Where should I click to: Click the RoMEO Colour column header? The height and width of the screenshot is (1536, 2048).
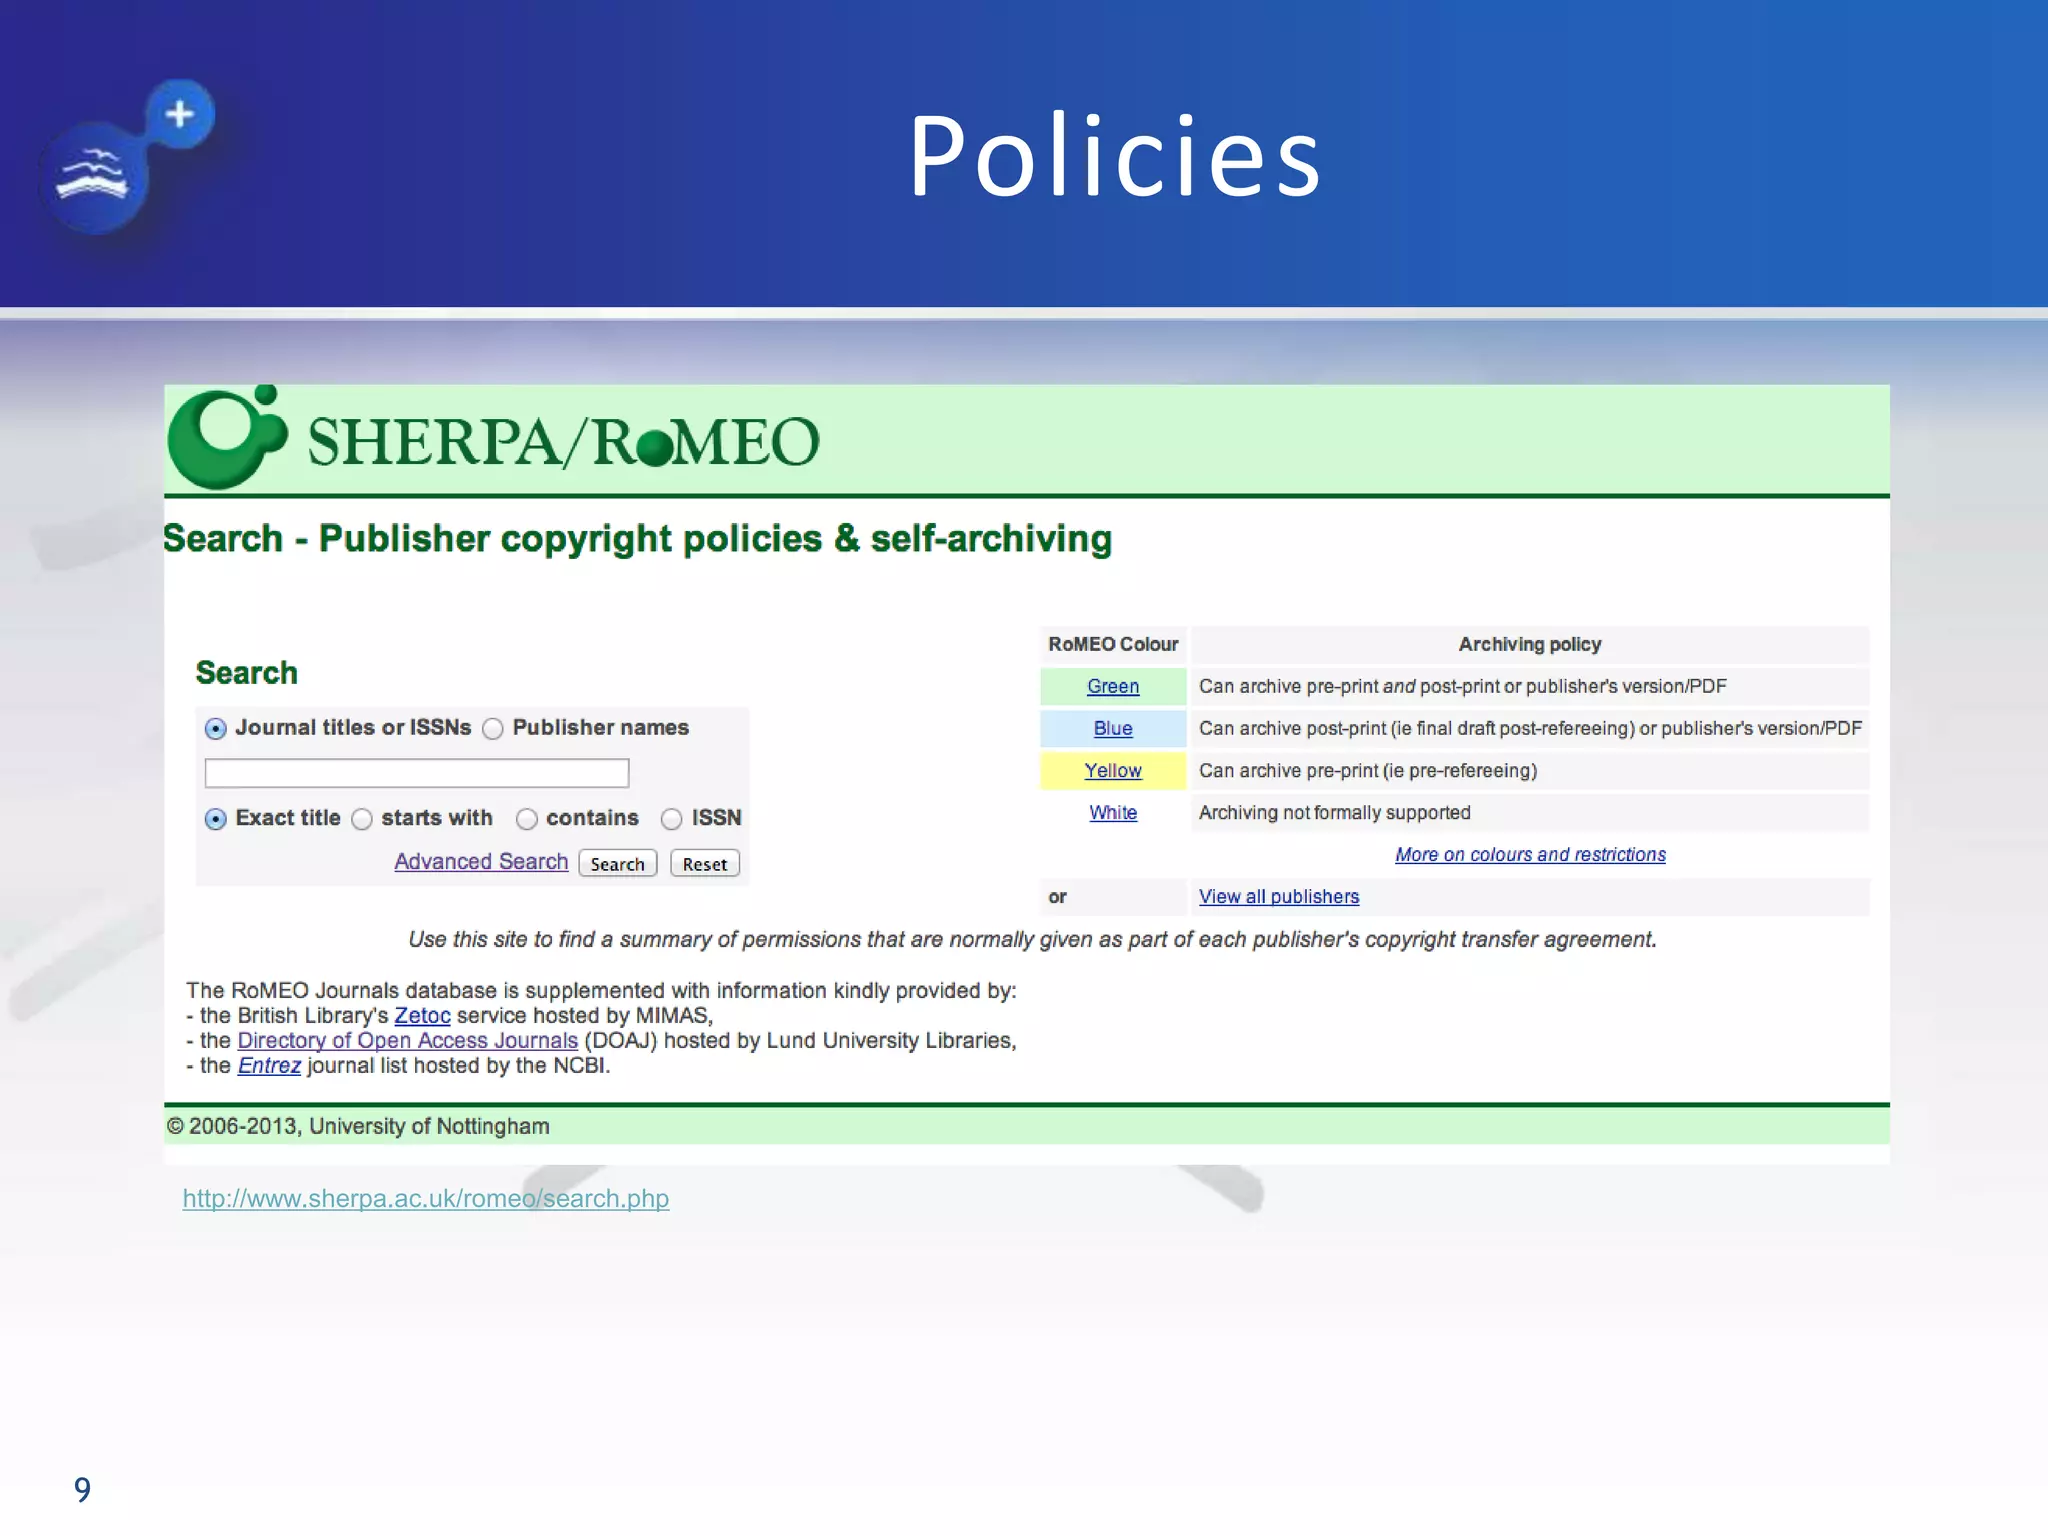1113,644
